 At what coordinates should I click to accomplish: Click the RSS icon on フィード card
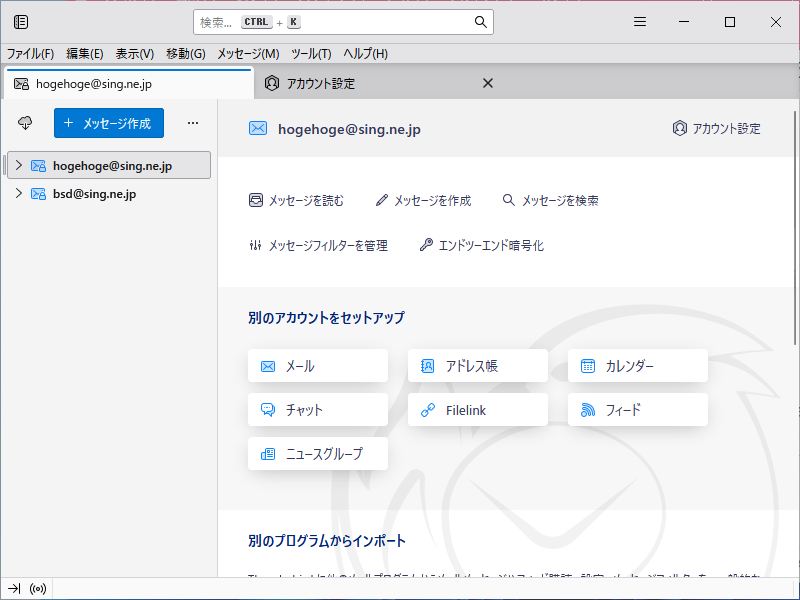tap(588, 410)
